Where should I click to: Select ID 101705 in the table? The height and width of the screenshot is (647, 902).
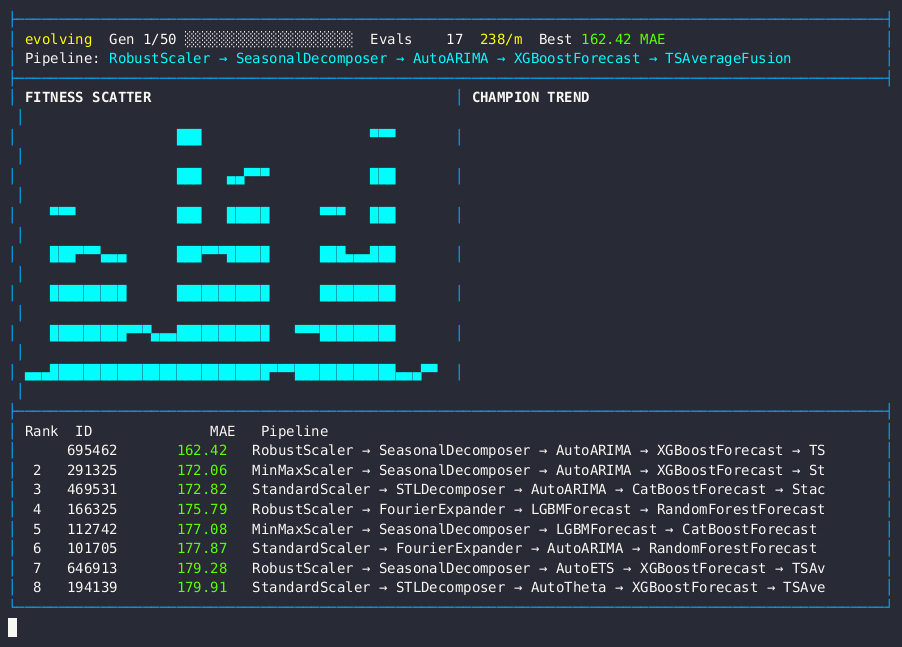coord(92,549)
